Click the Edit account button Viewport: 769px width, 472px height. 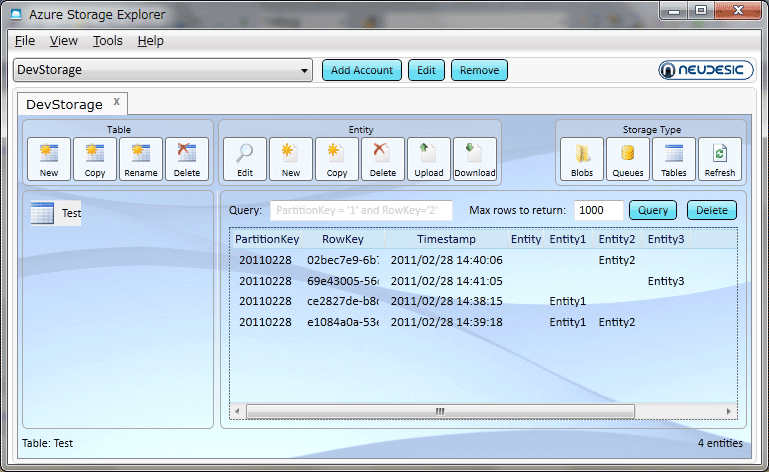pos(426,70)
